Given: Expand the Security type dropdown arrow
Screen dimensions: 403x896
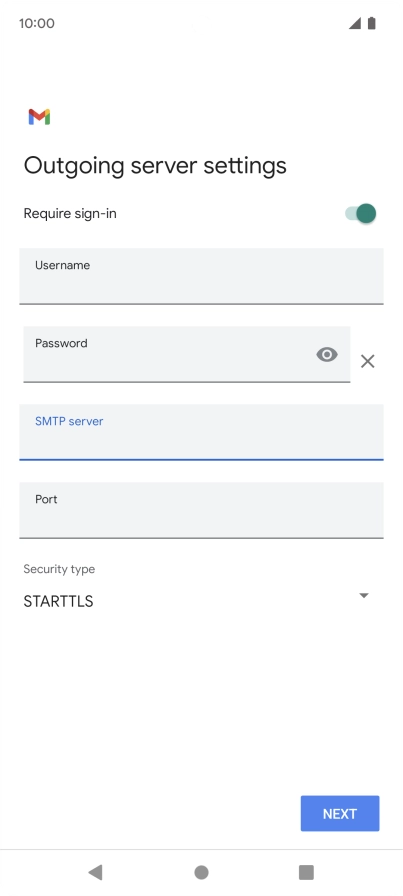Looking at the screenshot, I should tap(364, 595).
